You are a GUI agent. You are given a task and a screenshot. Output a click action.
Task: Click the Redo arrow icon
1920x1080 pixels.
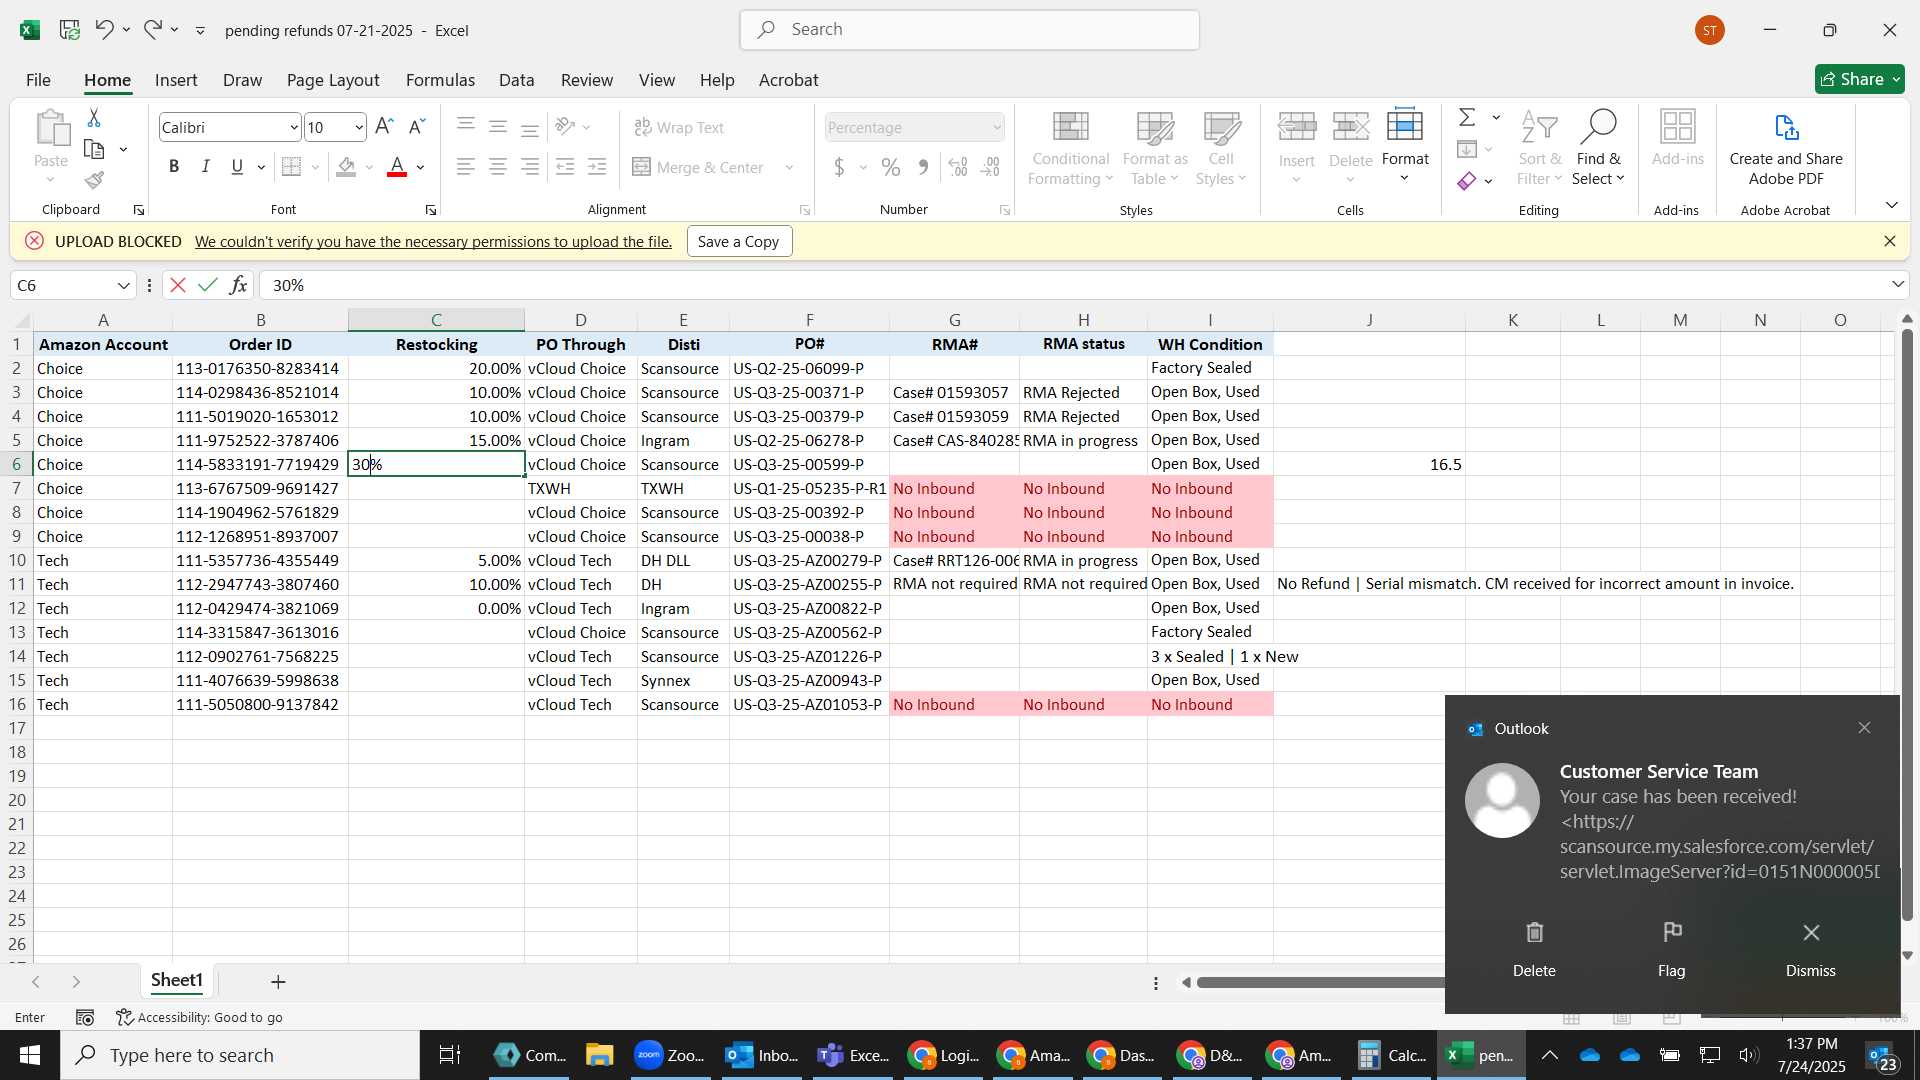coord(153,30)
